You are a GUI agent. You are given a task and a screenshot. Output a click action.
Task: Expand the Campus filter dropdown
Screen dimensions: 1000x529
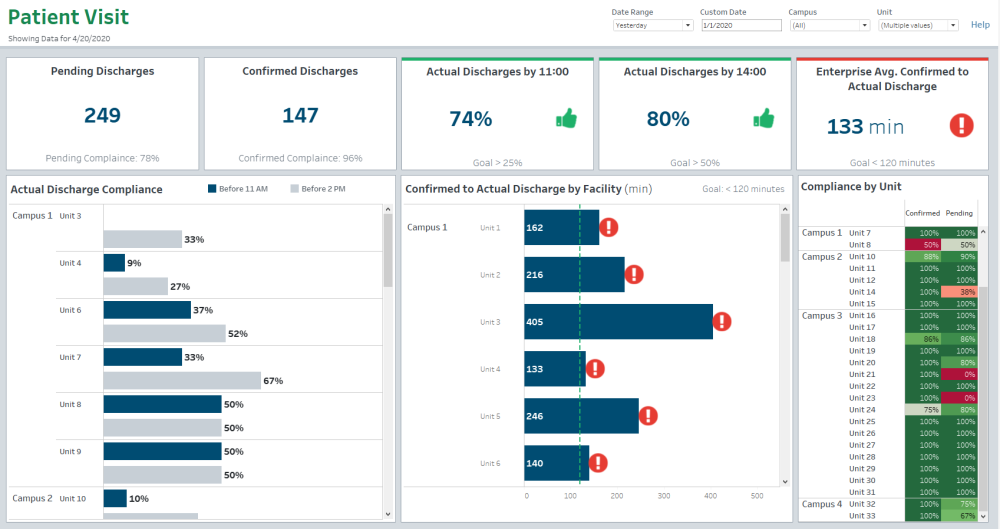click(x=830, y=26)
